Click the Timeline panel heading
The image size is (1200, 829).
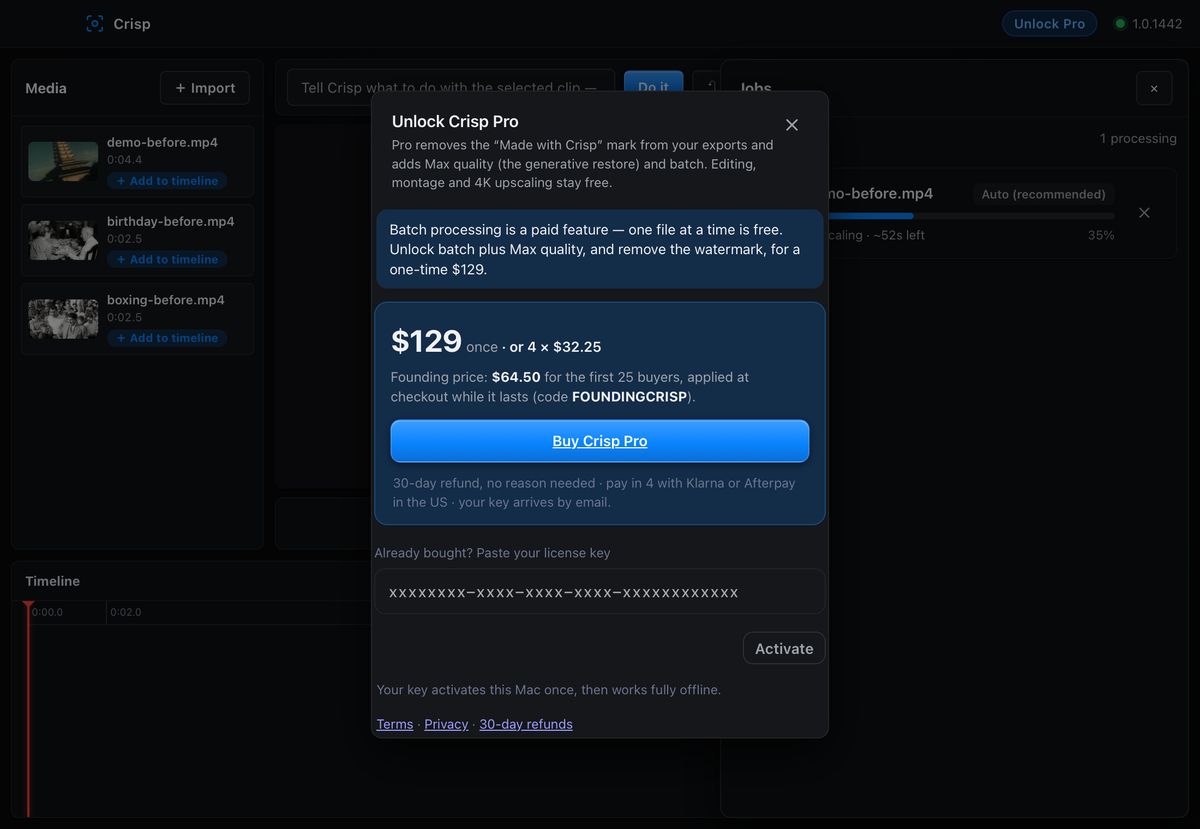click(x=52, y=581)
